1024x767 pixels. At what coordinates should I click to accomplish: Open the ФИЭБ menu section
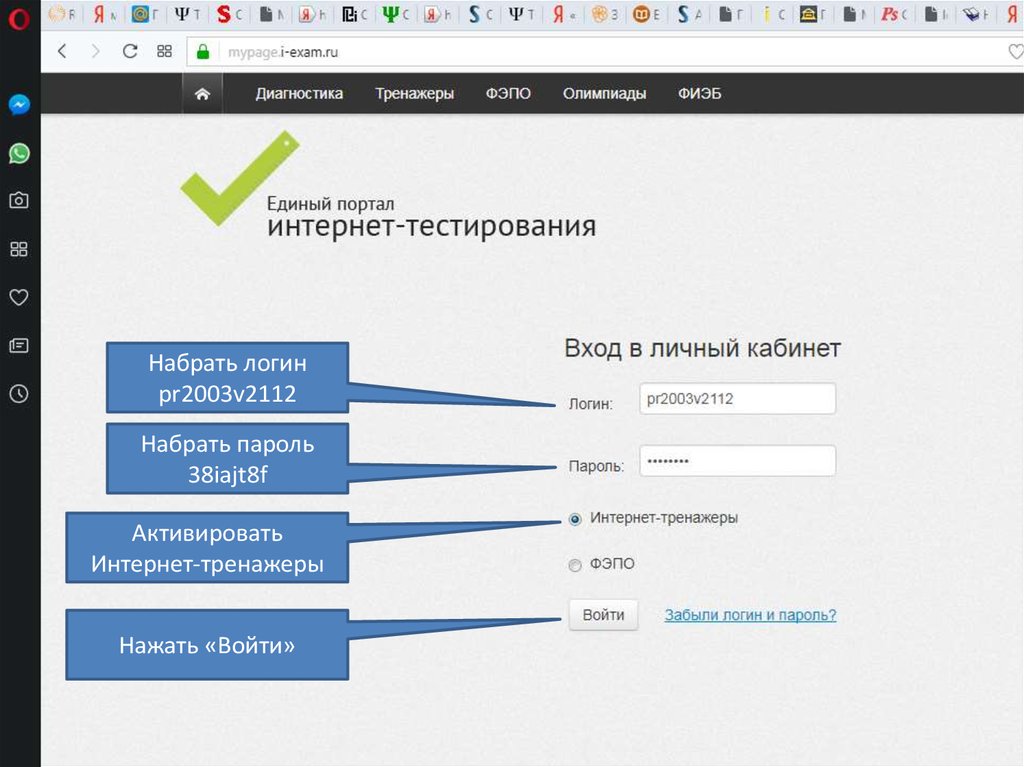699,93
